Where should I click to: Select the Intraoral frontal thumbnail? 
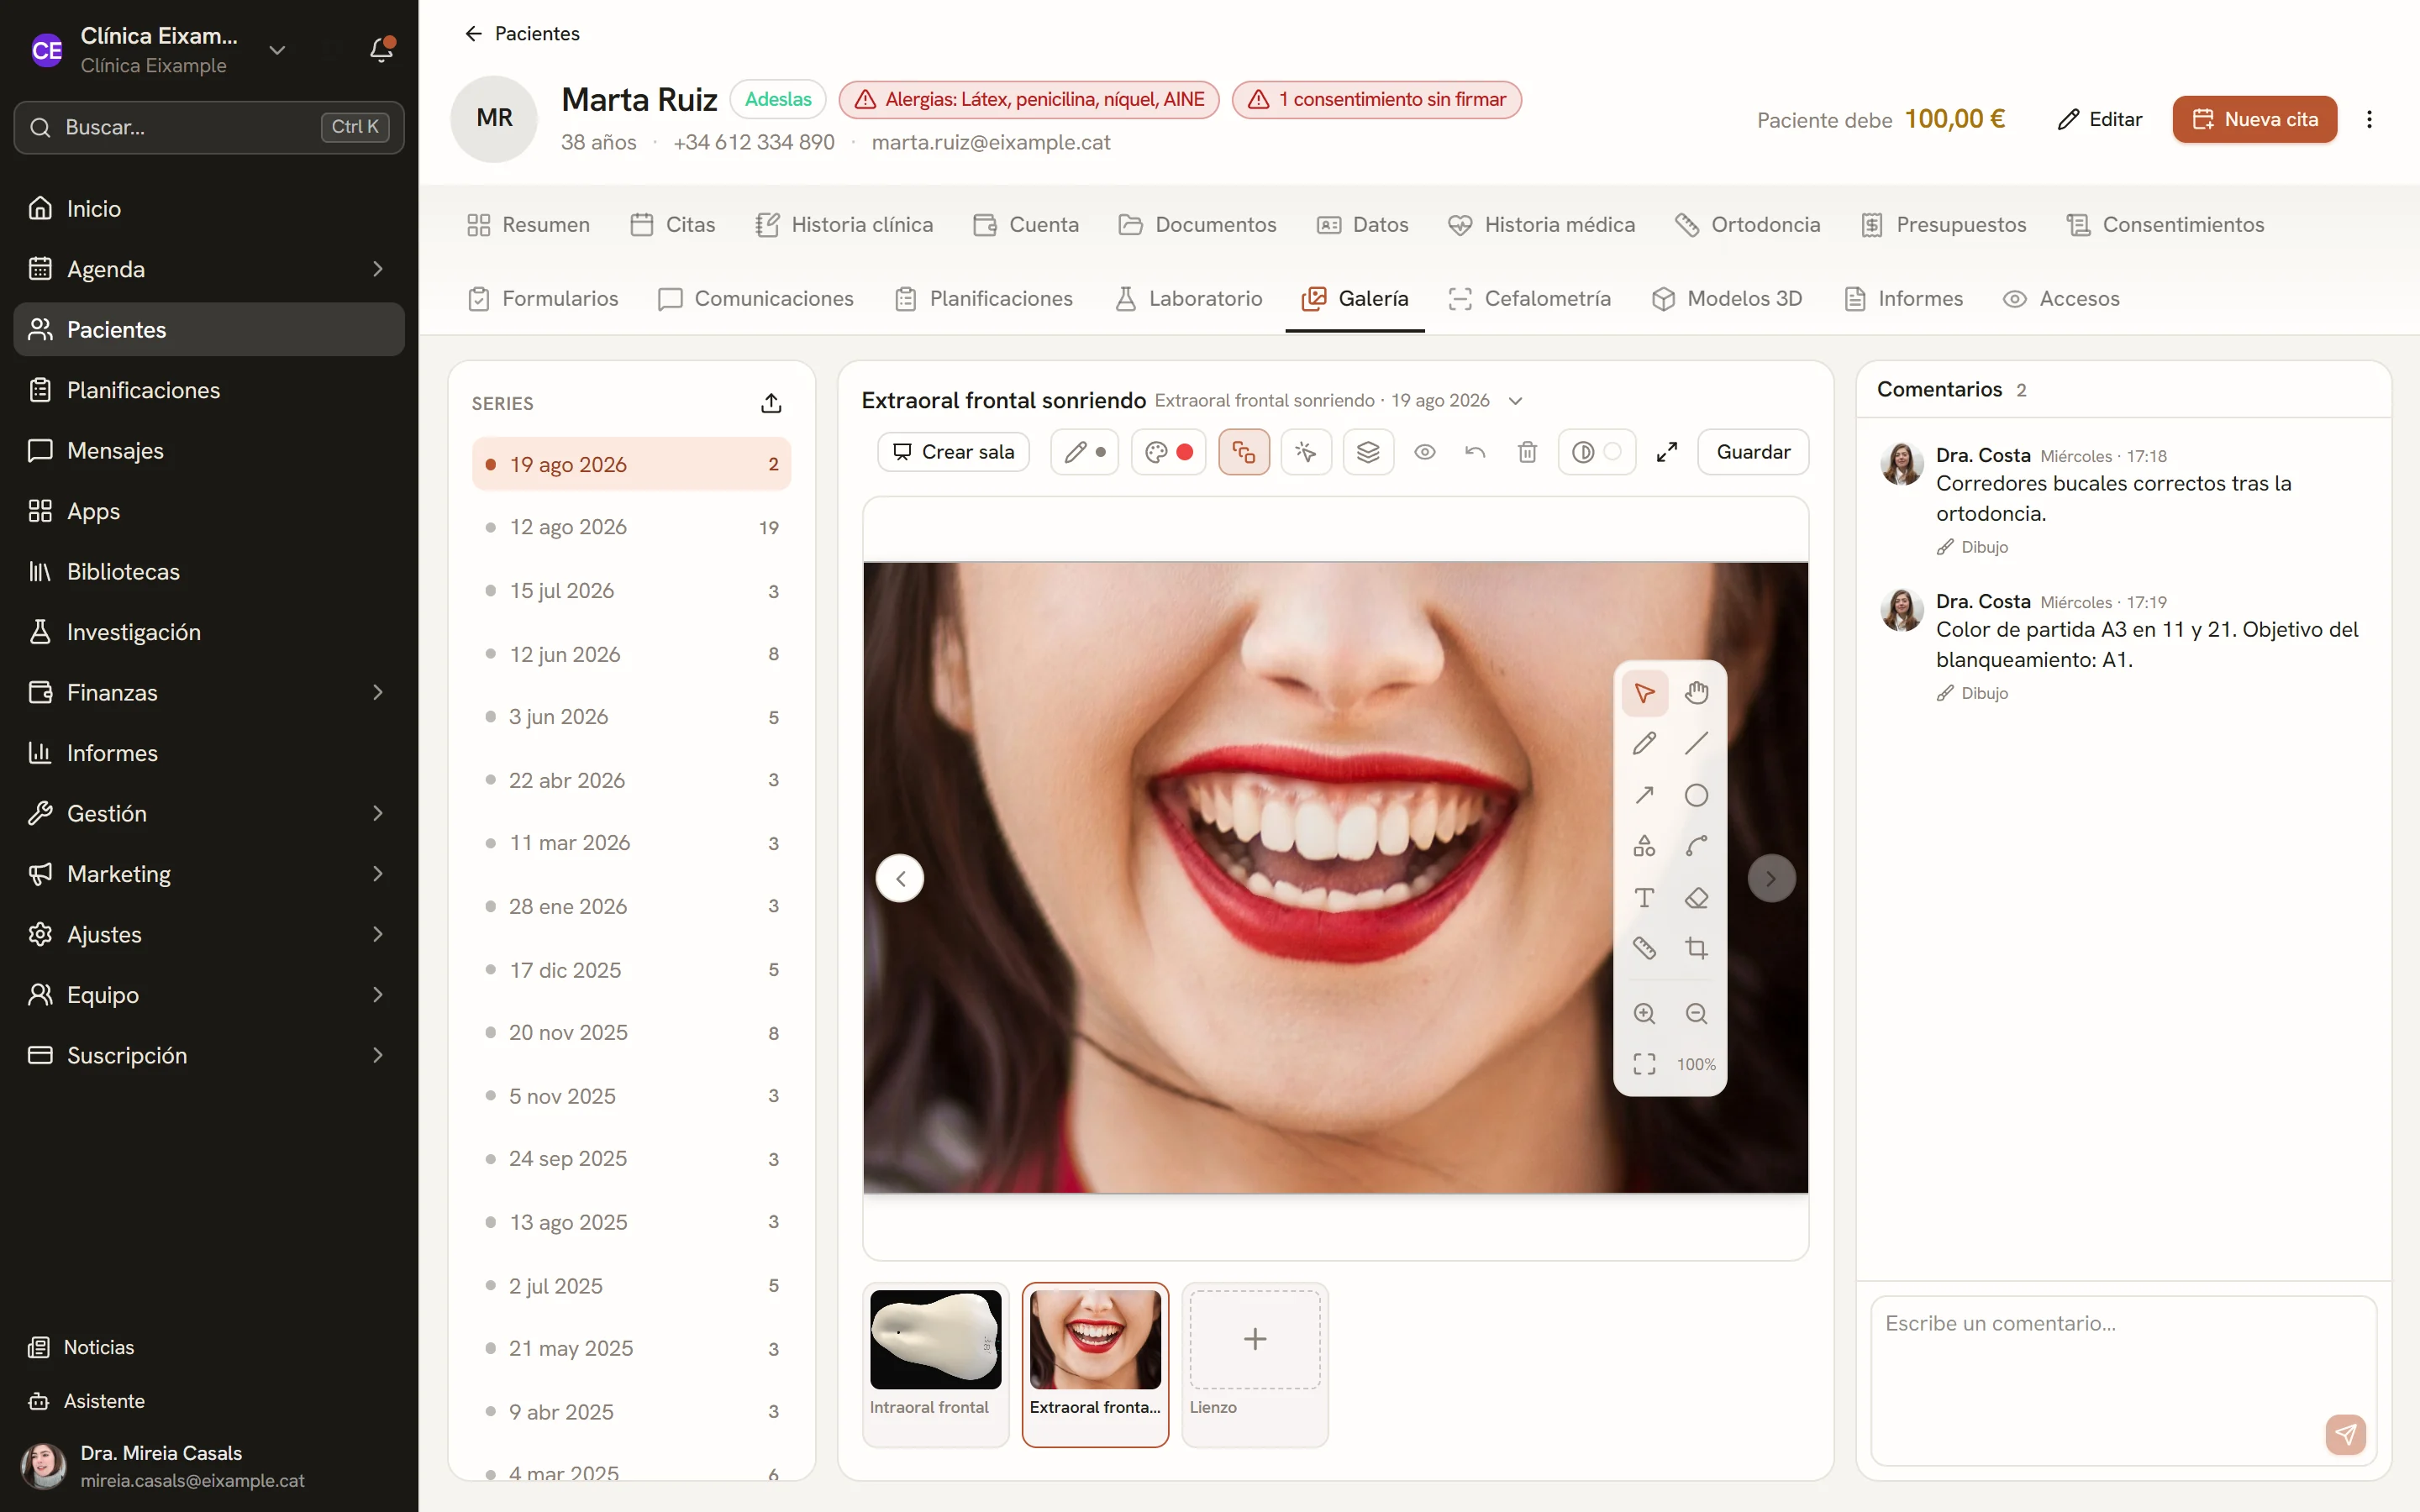[x=935, y=1364]
